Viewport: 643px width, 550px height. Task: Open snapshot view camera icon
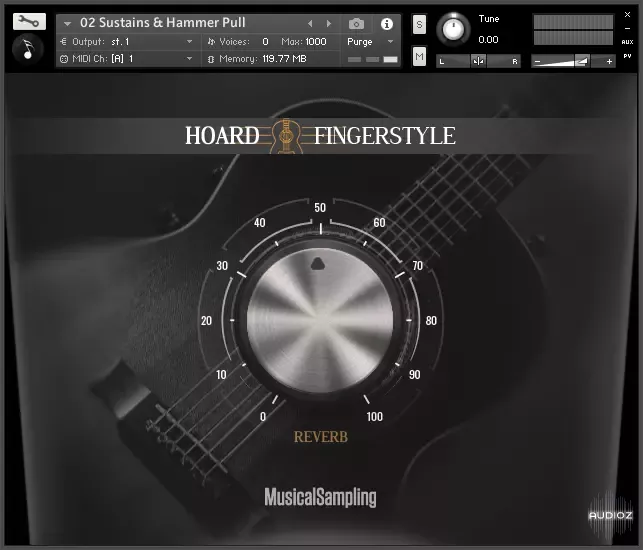356,24
